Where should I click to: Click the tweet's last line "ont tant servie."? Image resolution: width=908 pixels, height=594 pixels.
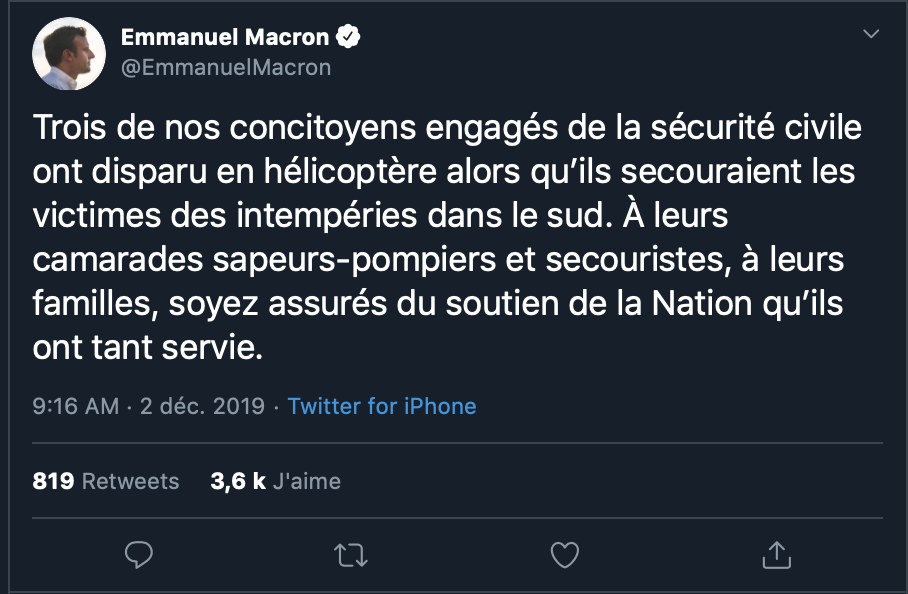[136, 347]
